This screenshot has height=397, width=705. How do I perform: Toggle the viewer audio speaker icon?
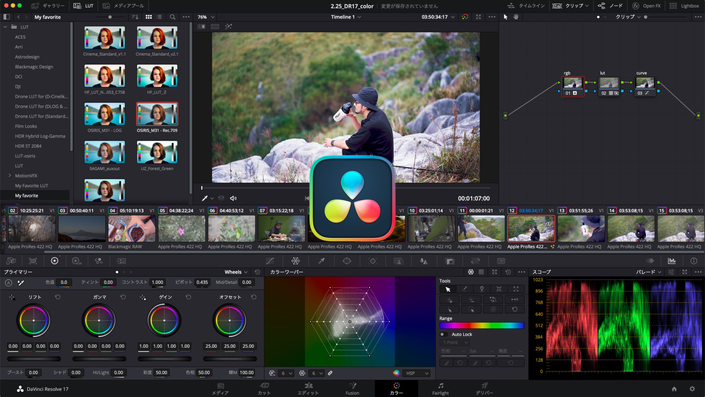click(233, 198)
